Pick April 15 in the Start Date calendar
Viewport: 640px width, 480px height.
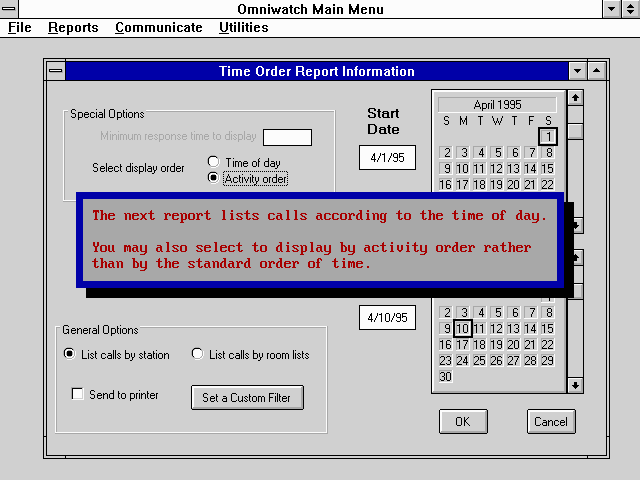pos(548,169)
